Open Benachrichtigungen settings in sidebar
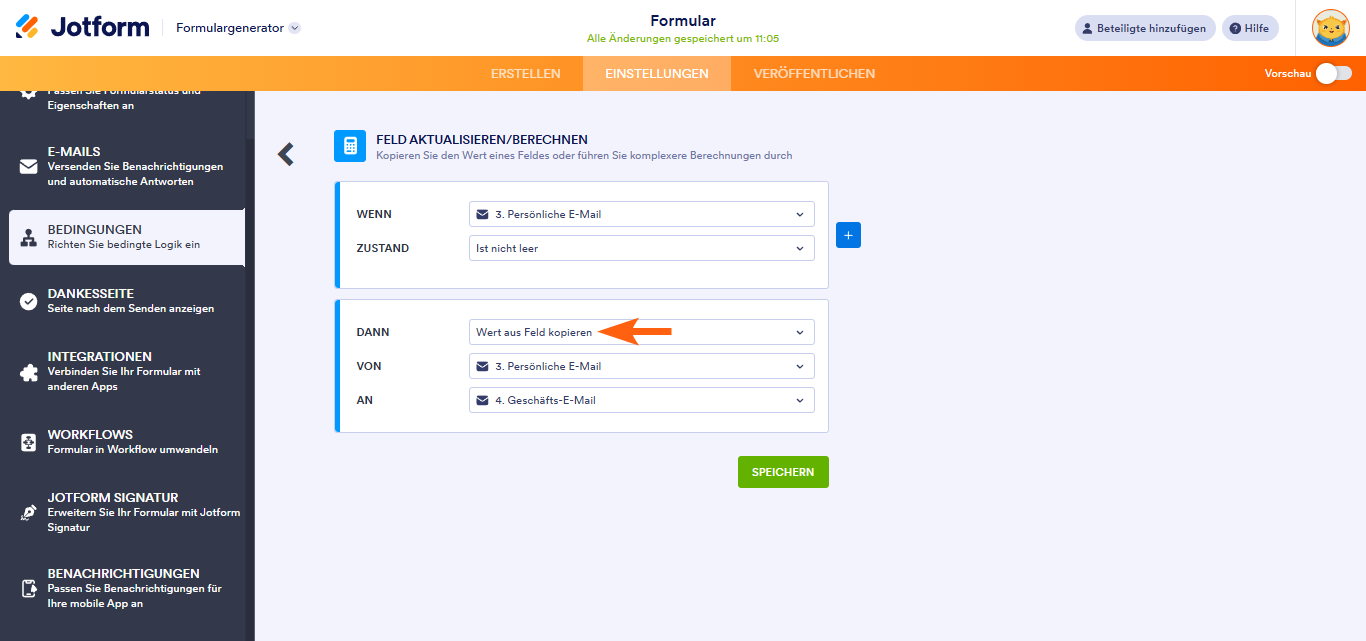The image size is (1366, 641). coord(123,588)
